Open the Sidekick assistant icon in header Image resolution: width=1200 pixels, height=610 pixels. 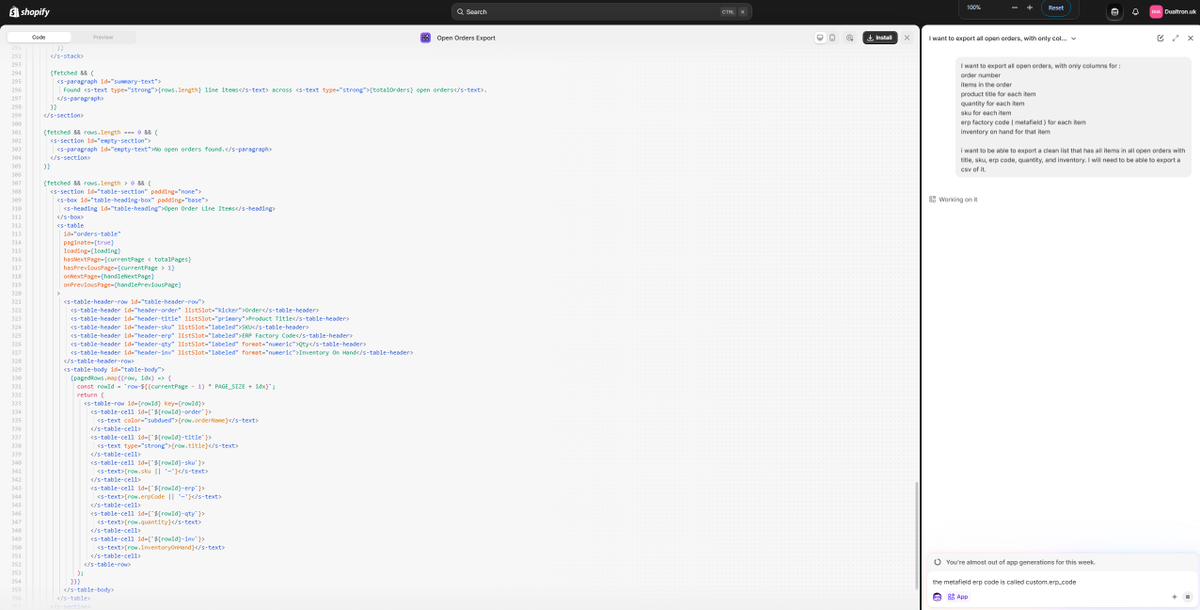(x=1115, y=12)
